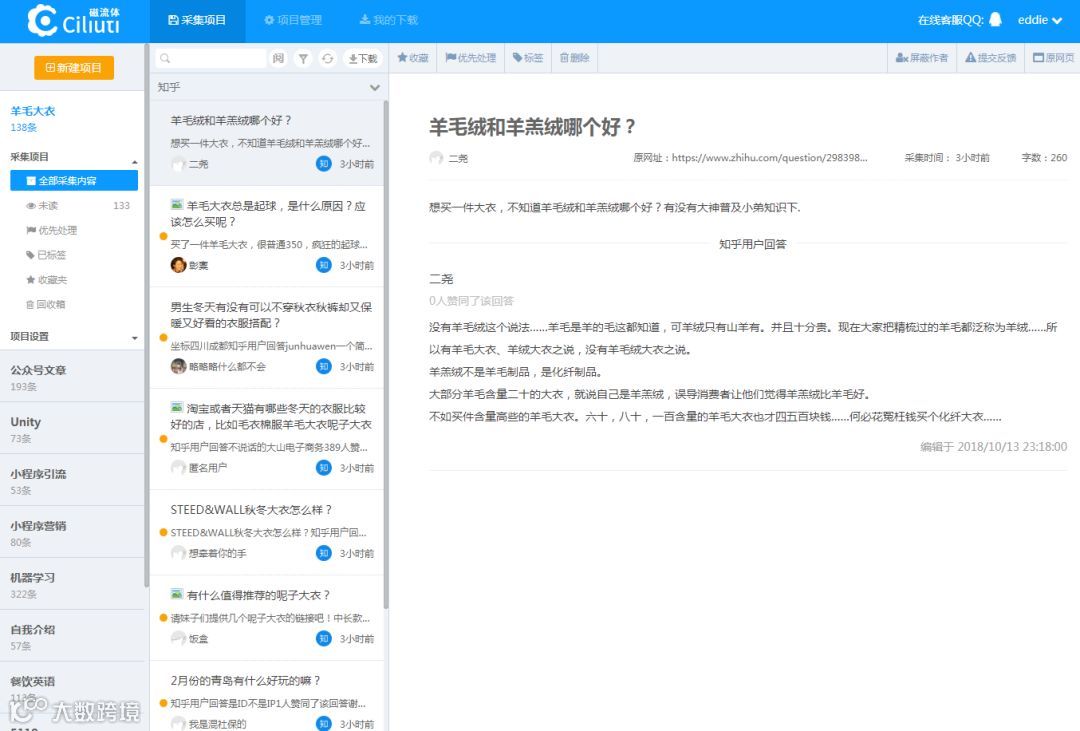Click inside the search input field
1080x731 pixels.
coord(210,58)
